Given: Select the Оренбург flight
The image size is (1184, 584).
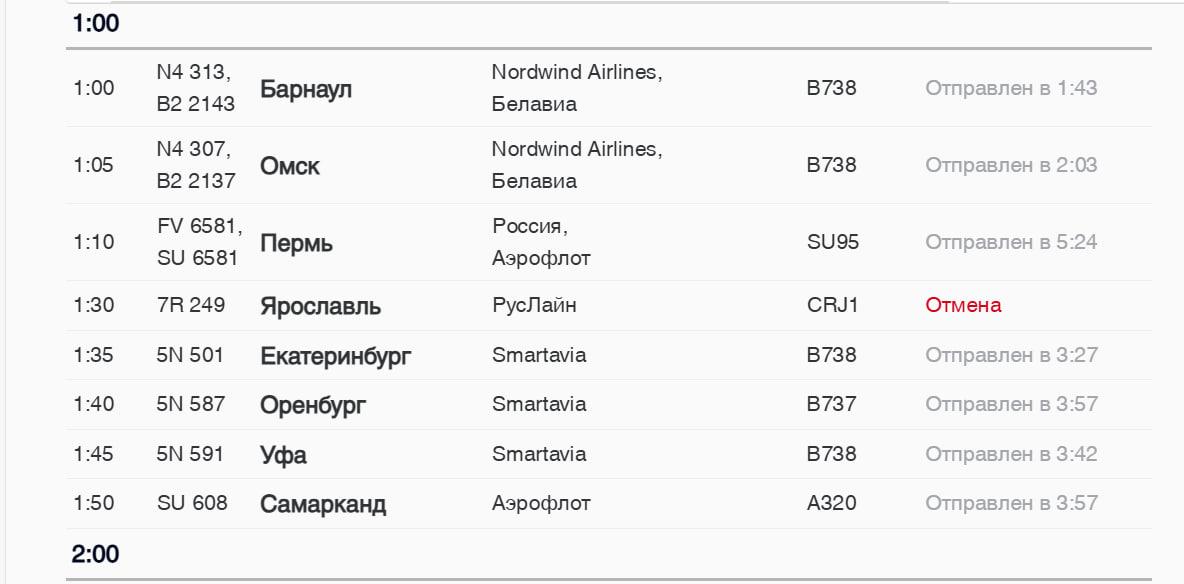Looking at the screenshot, I should [313, 405].
